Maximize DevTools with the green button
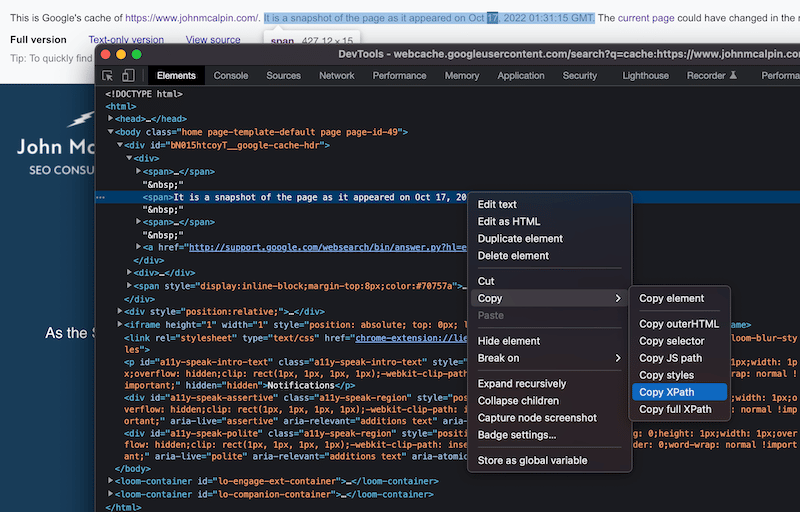Image resolution: width=800 pixels, height=512 pixels. click(136, 55)
